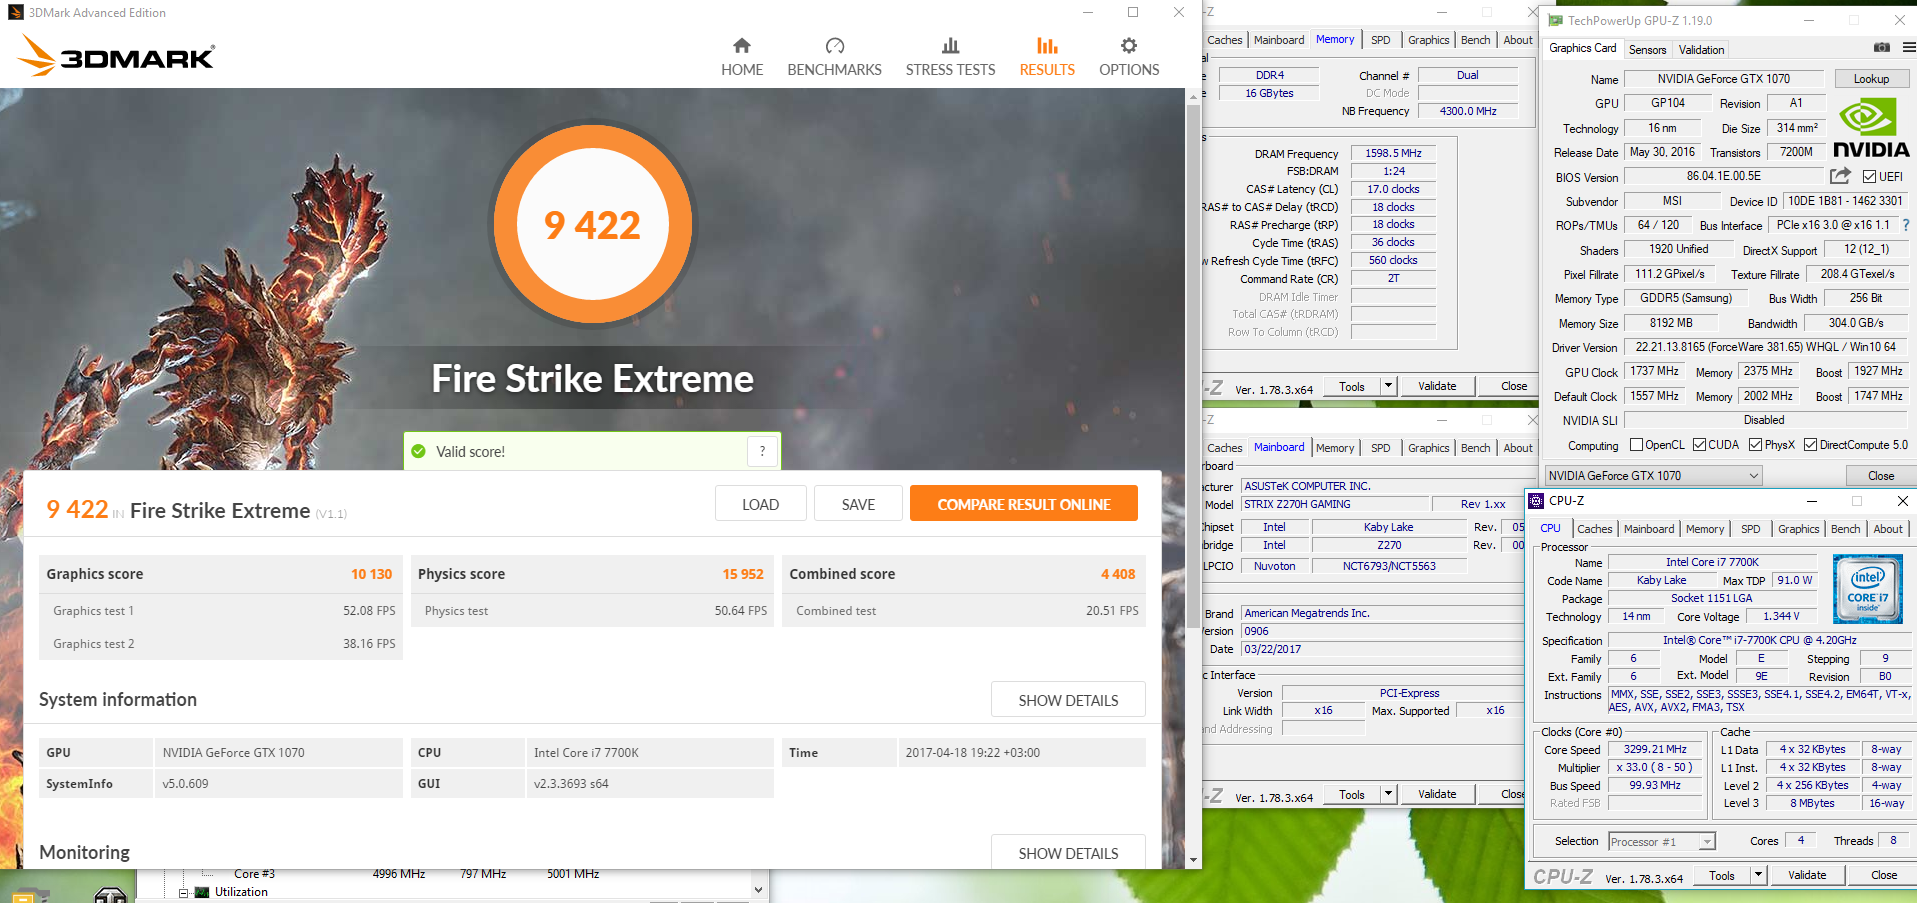Viewport: 1917px width, 903px height.
Task: Click the Lookup button in GPU-Z
Action: click(x=1871, y=79)
